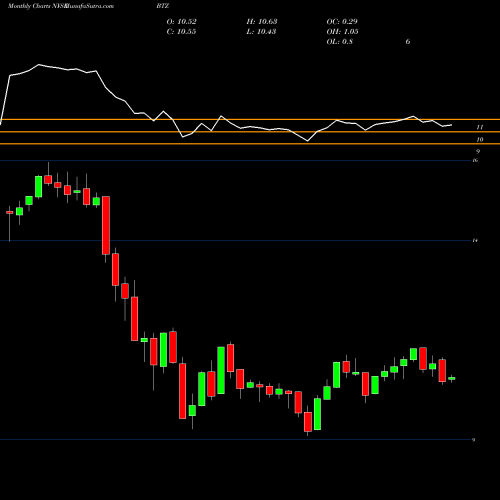Click the 'OL: 0.8' value
Screen dimensions: 500x500
click(340, 42)
